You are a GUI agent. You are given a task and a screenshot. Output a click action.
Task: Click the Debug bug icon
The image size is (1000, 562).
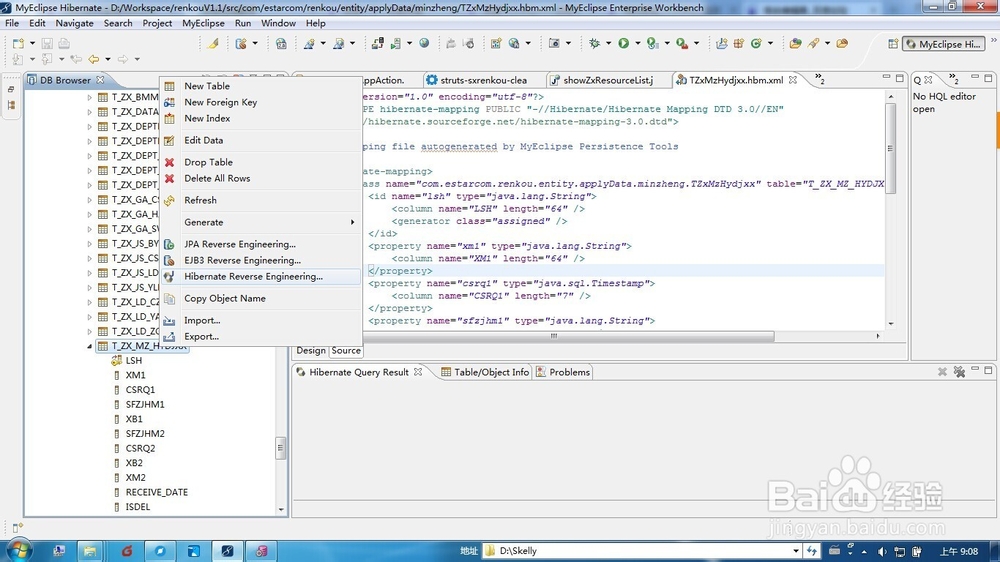tap(594, 43)
